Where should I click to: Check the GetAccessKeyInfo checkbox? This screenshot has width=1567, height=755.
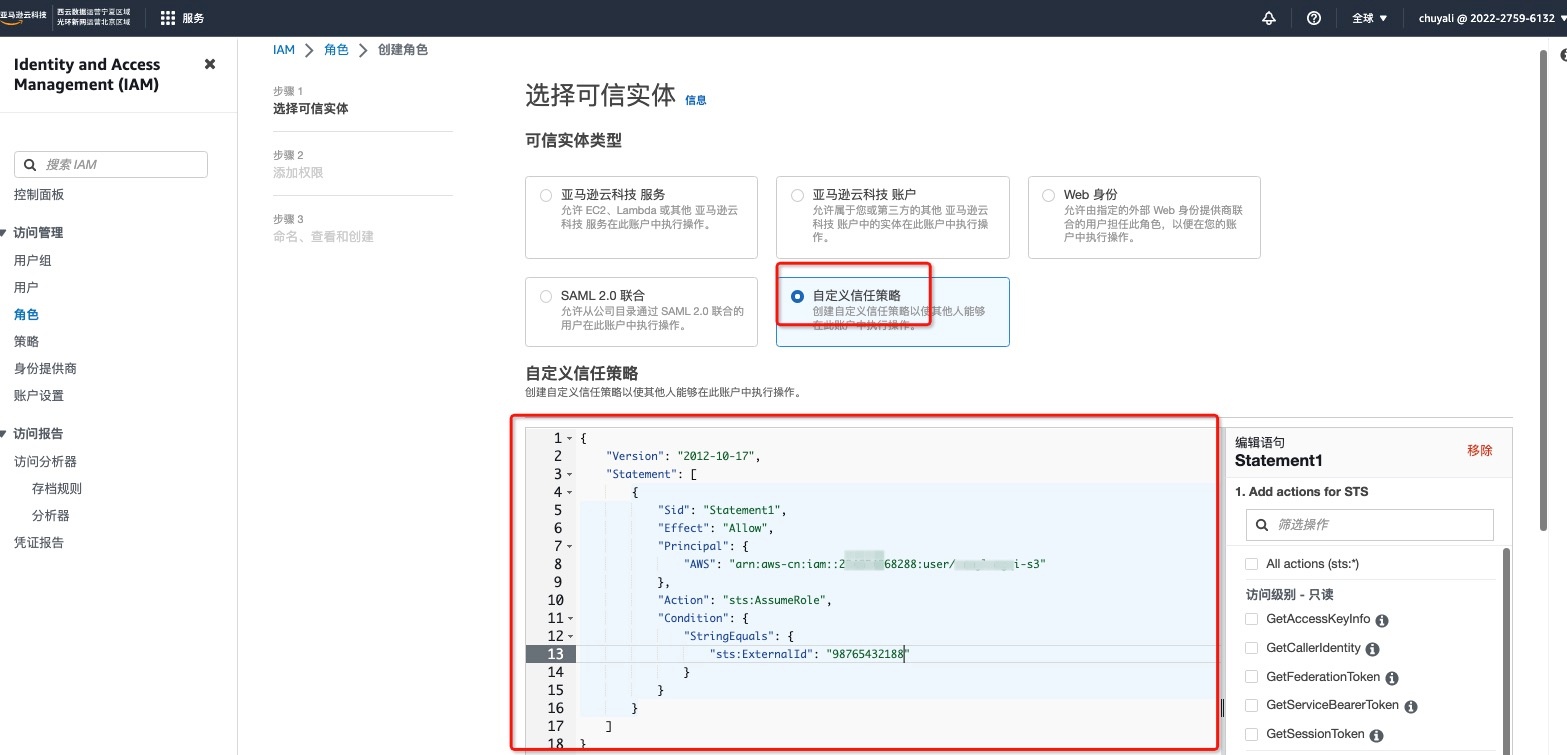click(1251, 620)
